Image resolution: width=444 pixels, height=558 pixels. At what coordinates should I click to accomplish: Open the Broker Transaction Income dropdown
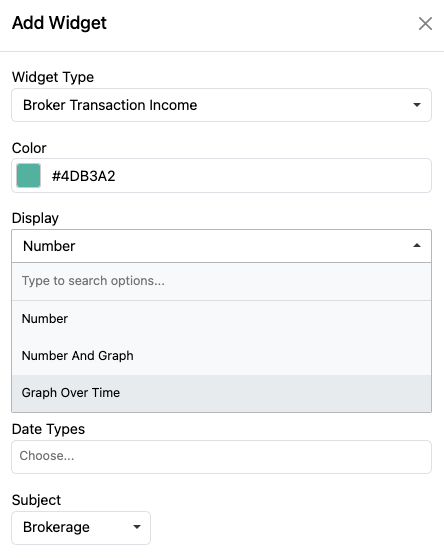coord(221,105)
